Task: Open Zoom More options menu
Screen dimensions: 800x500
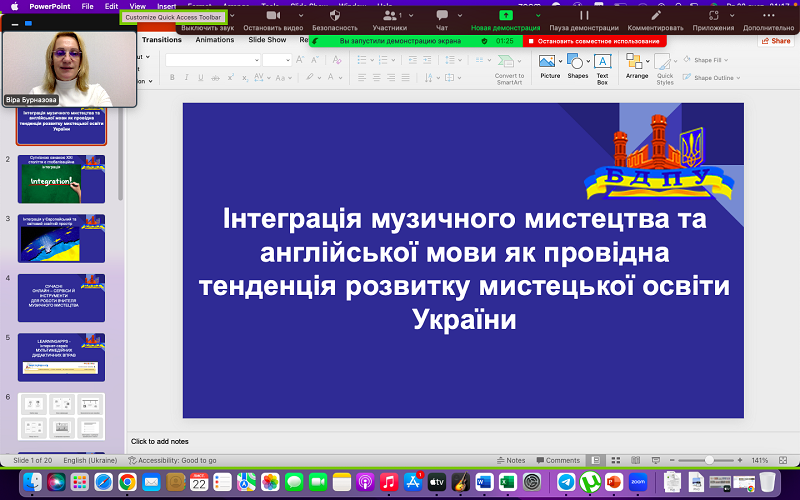Action: tap(768, 20)
